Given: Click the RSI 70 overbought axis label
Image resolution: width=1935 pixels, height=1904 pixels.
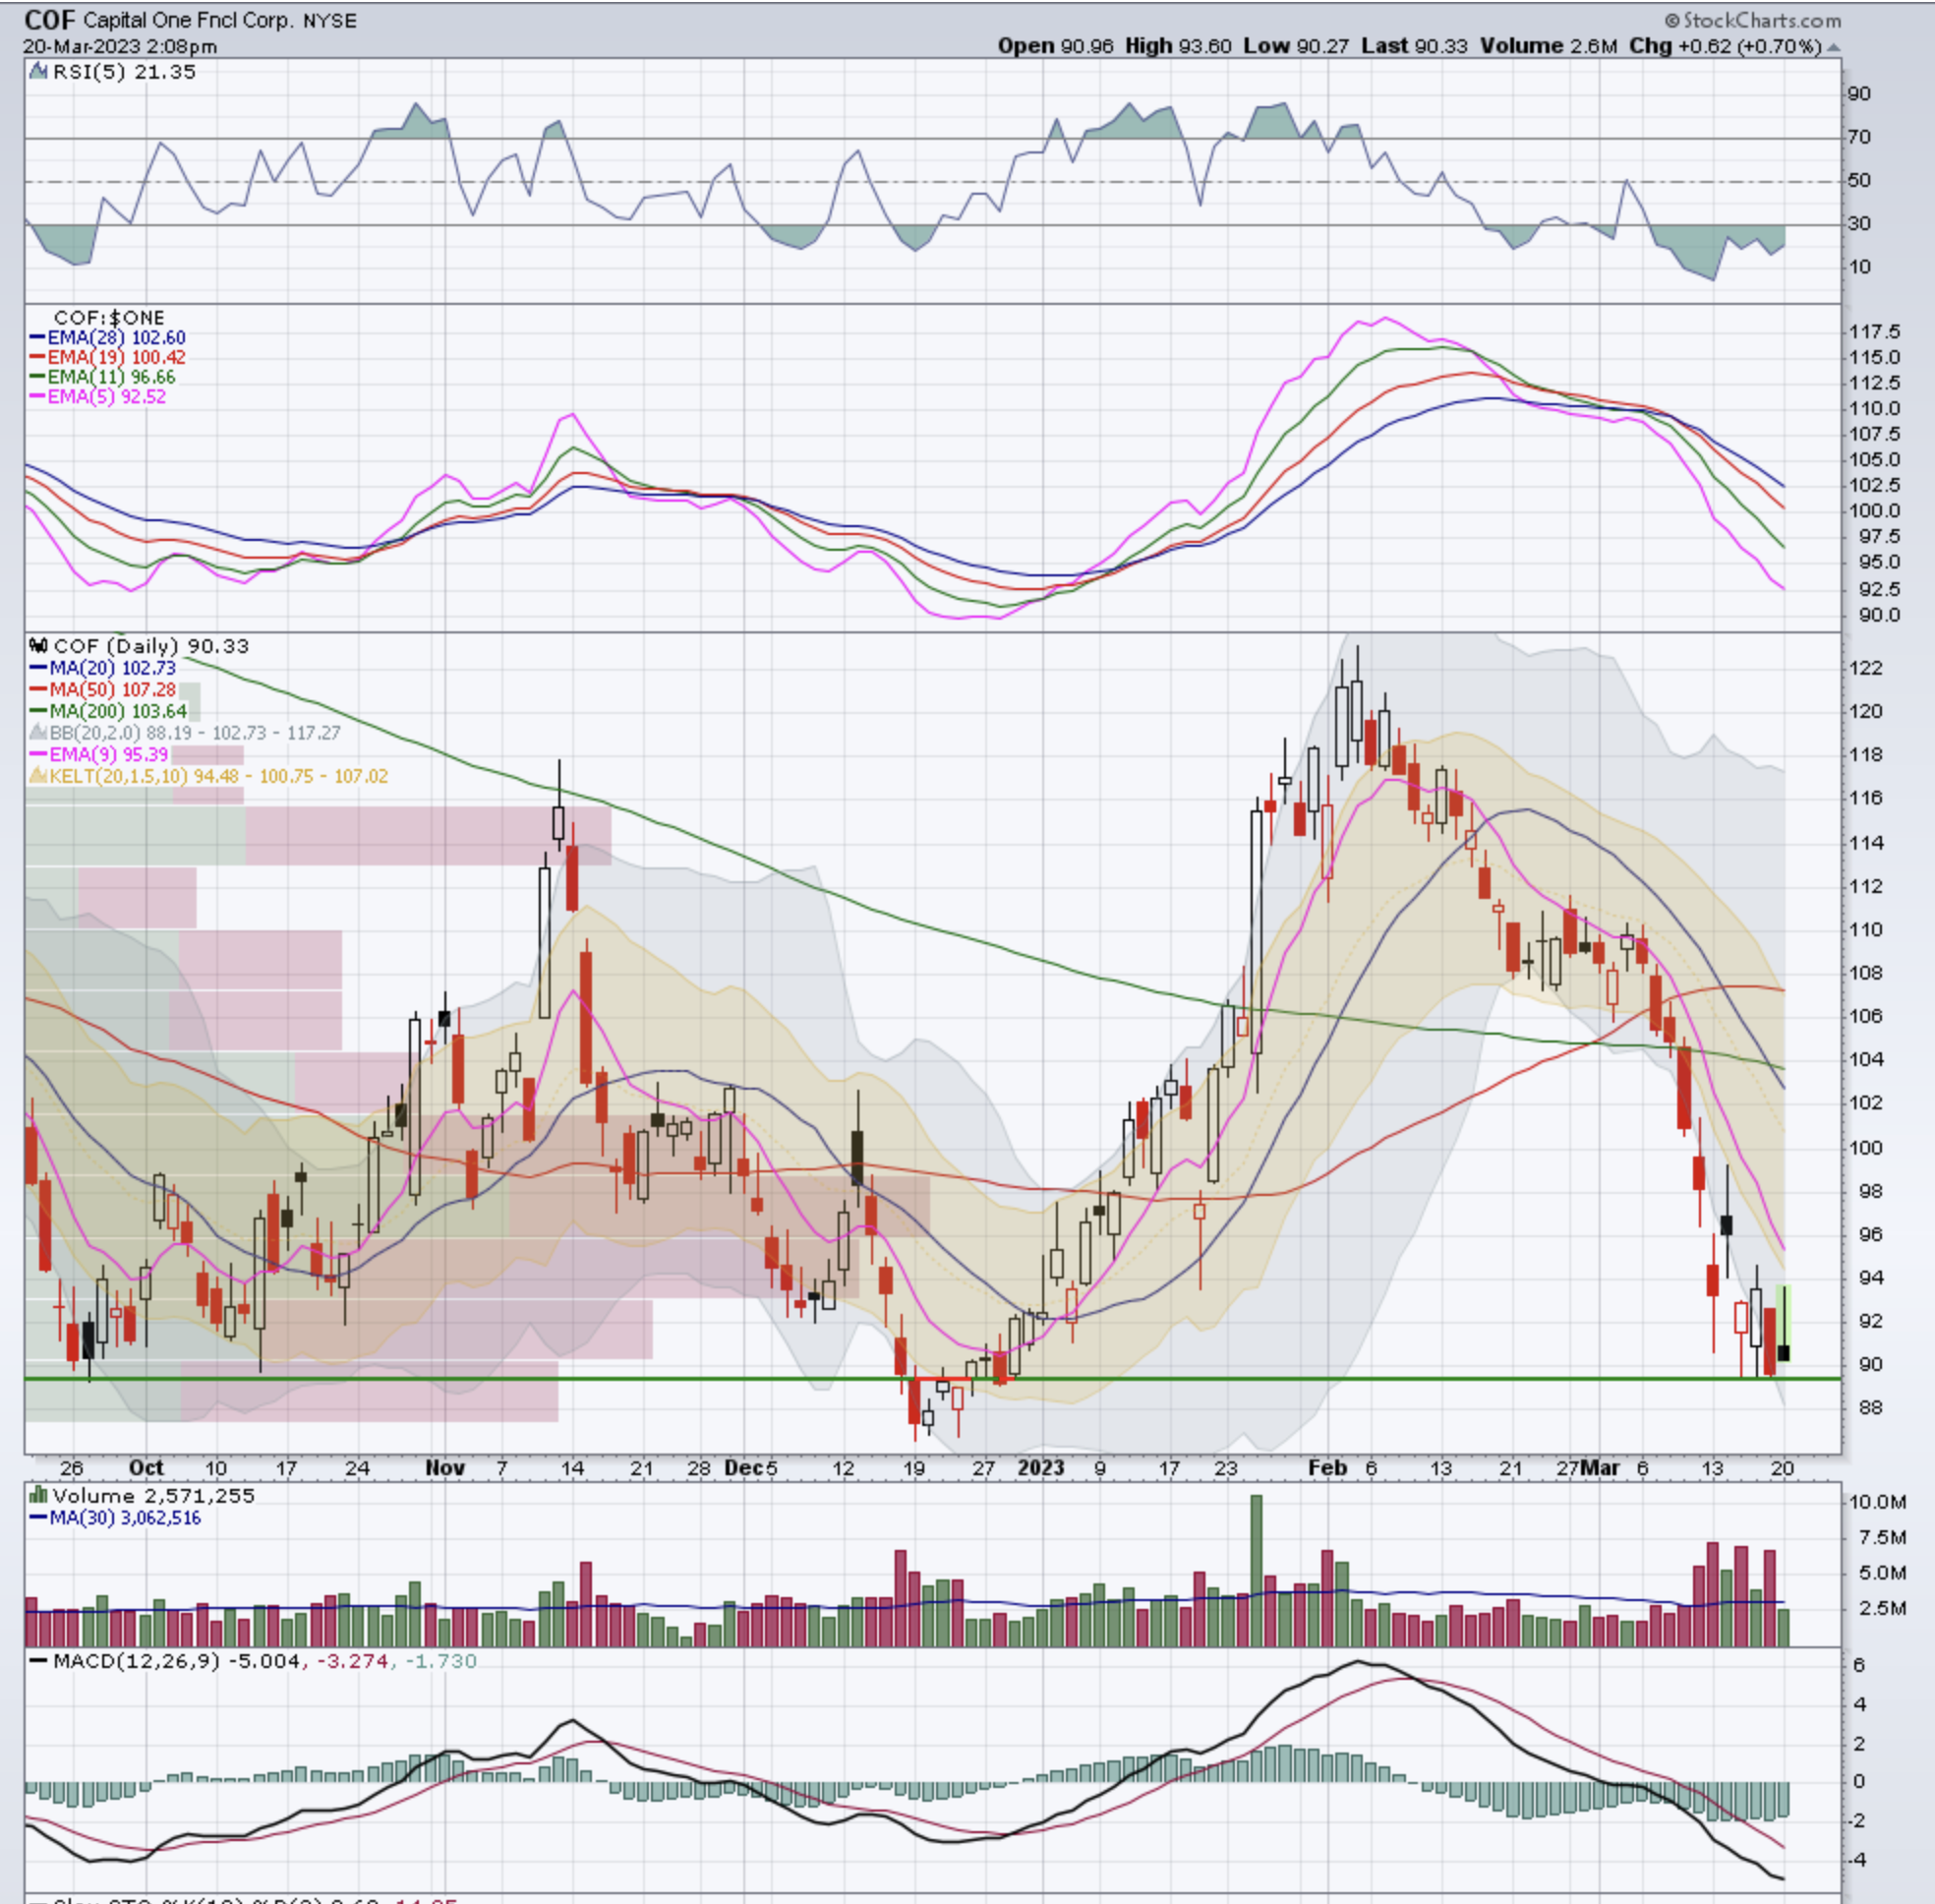Looking at the screenshot, I should 1860,137.
